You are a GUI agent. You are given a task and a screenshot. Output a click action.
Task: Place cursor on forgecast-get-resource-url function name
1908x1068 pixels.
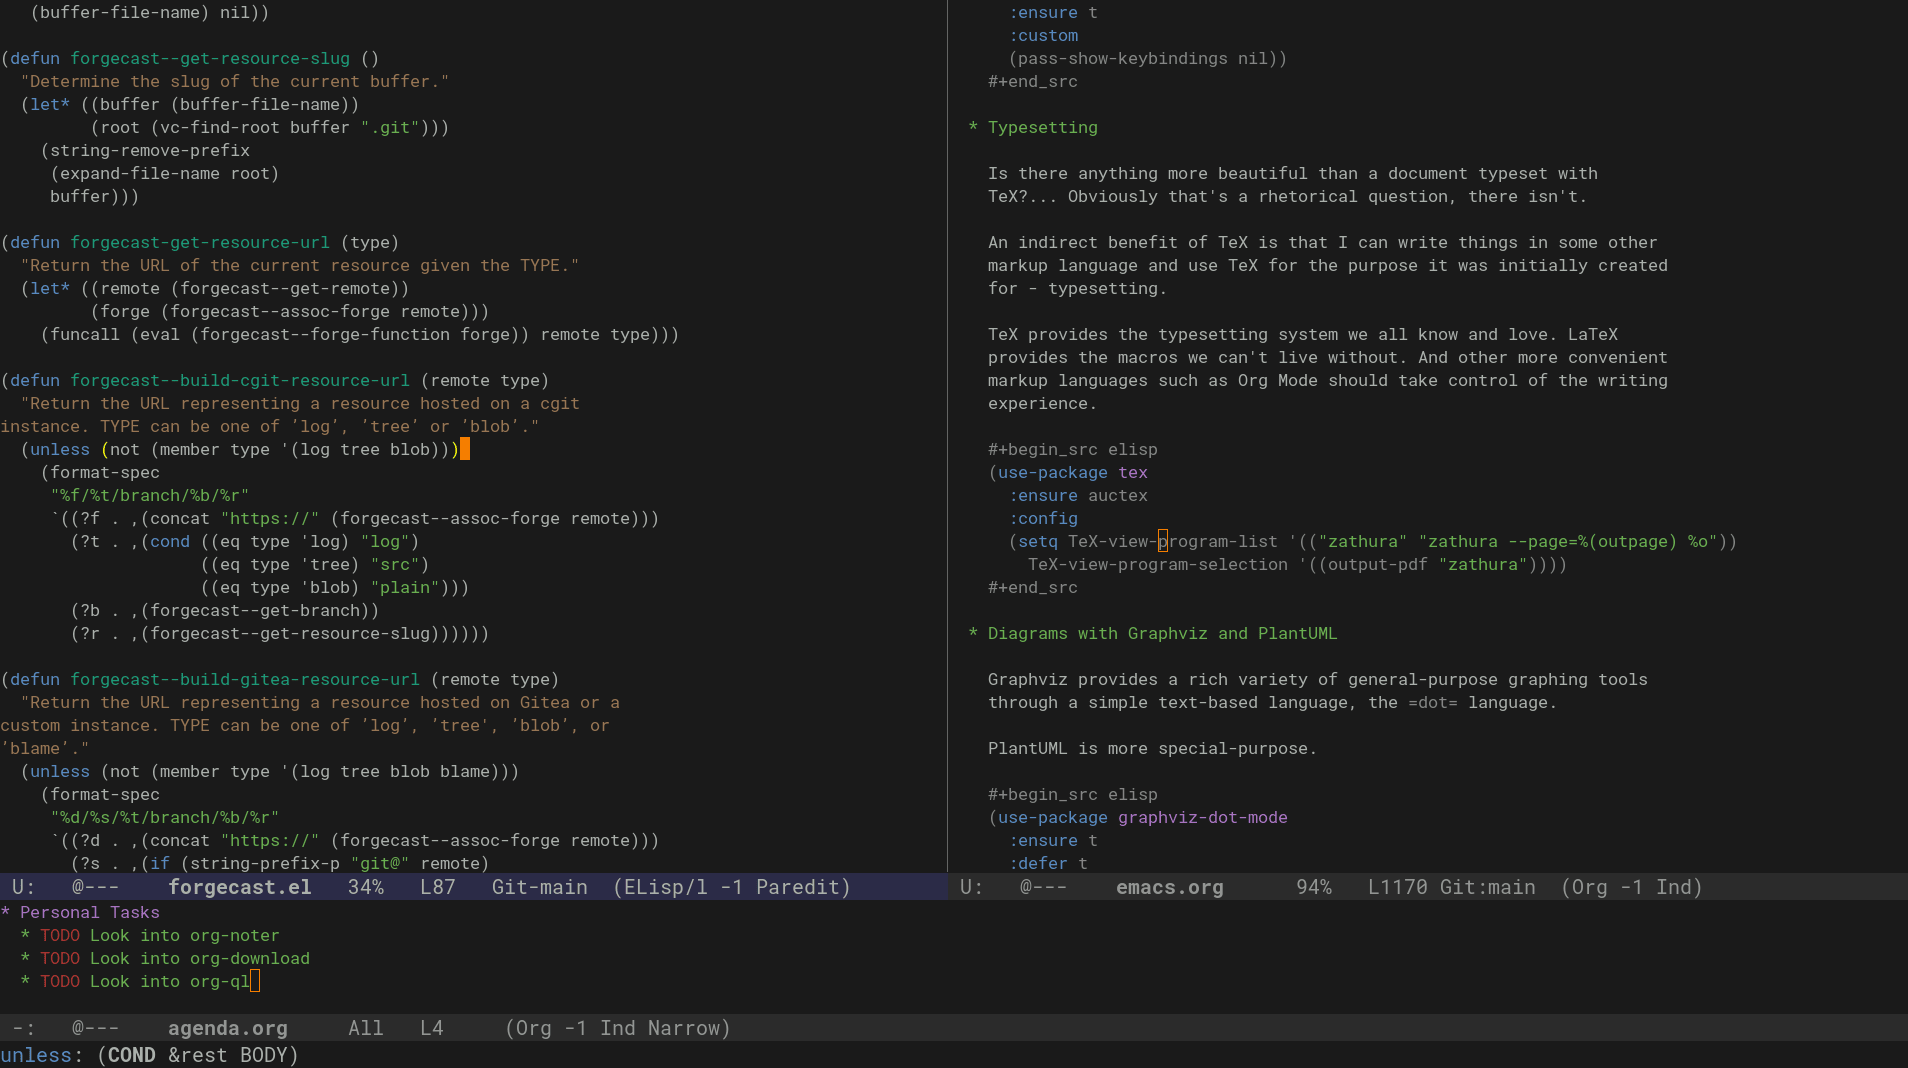pos(200,242)
